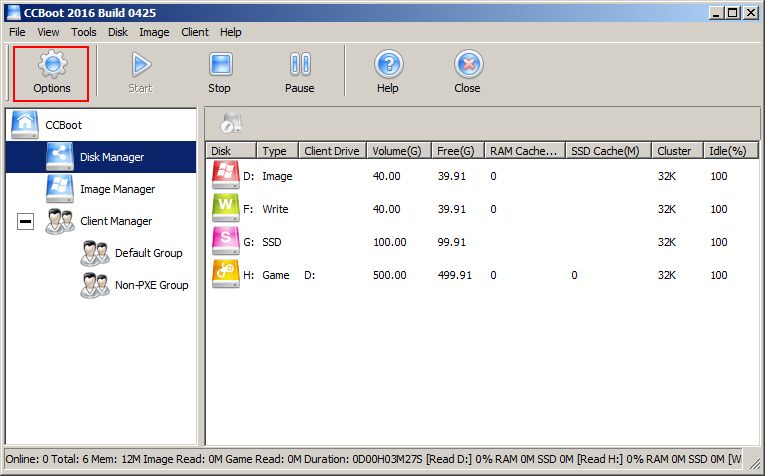Click the disk refresh icon above the disk table
Viewport: 765px width, 476px height.
click(230, 123)
